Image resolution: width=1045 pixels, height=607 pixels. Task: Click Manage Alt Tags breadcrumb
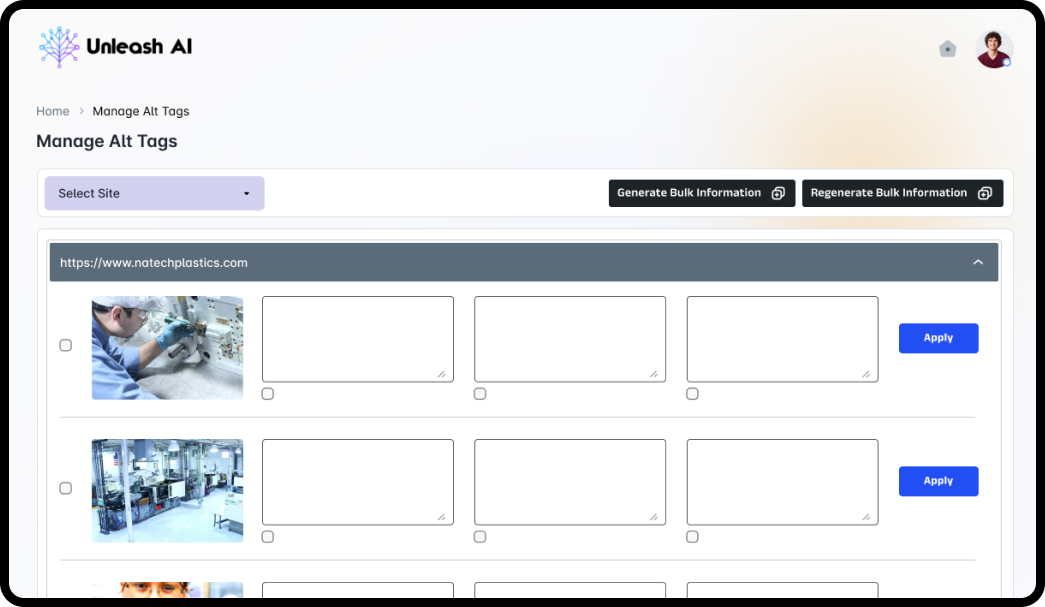pyautogui.click(x=141, y=111)
